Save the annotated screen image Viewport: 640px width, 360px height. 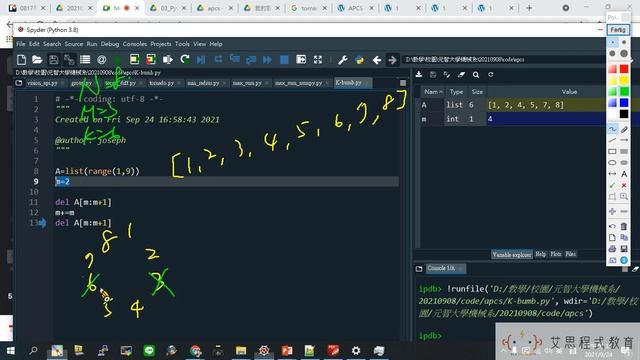point(624,249)
